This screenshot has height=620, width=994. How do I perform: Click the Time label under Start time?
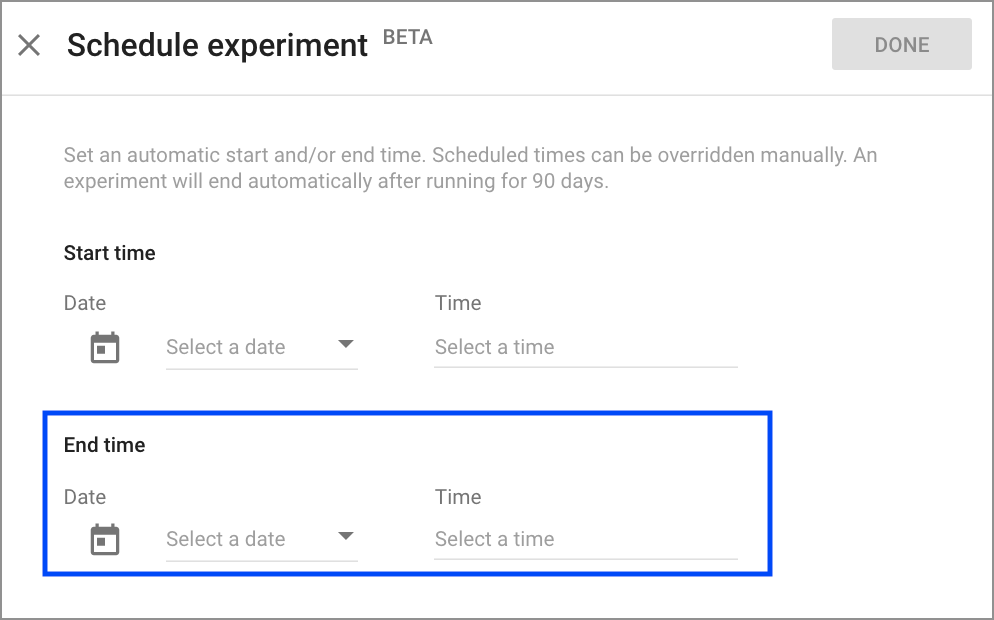coord(458,303)
